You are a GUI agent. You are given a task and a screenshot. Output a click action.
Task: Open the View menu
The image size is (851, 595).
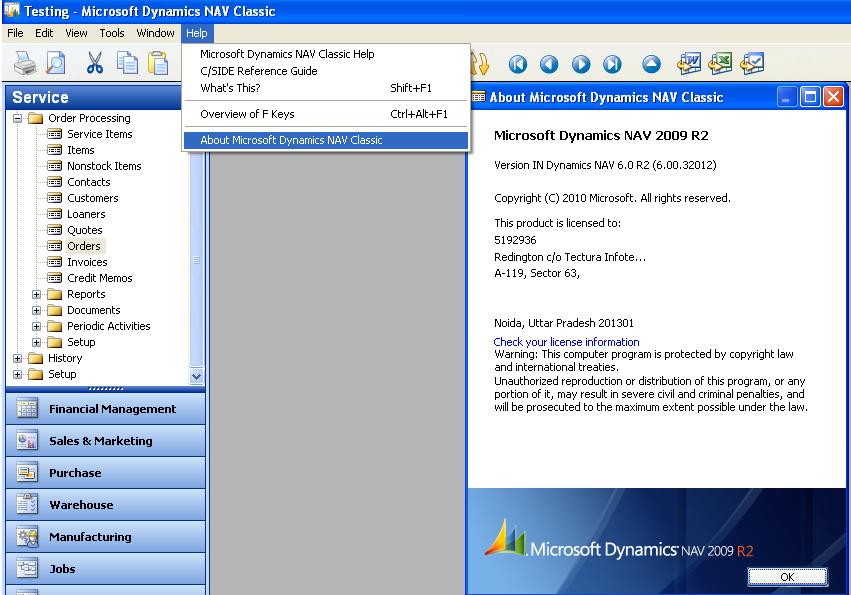[x=76, y=33]
